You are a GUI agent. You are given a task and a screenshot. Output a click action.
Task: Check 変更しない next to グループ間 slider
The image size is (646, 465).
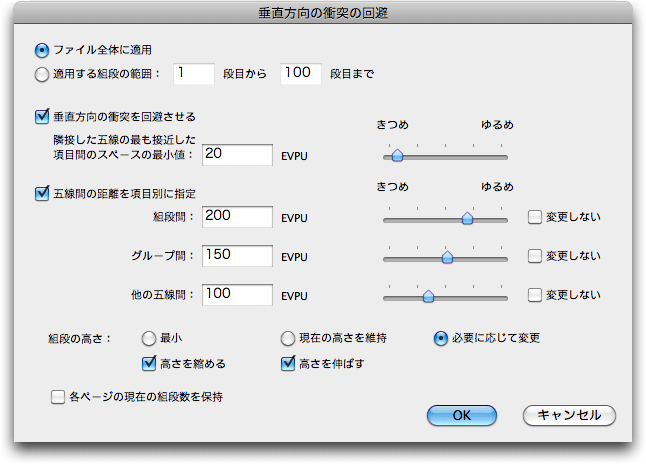(535, 256)
